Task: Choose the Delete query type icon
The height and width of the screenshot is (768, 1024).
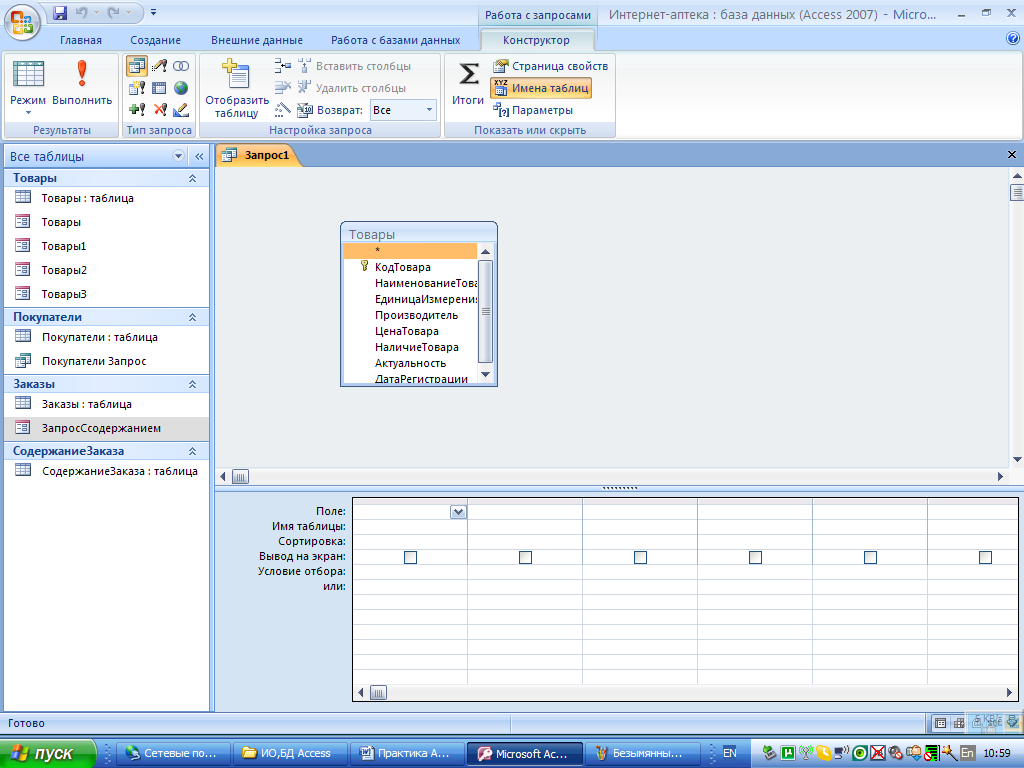Action: pyautogui.click(x=159, y=110)
